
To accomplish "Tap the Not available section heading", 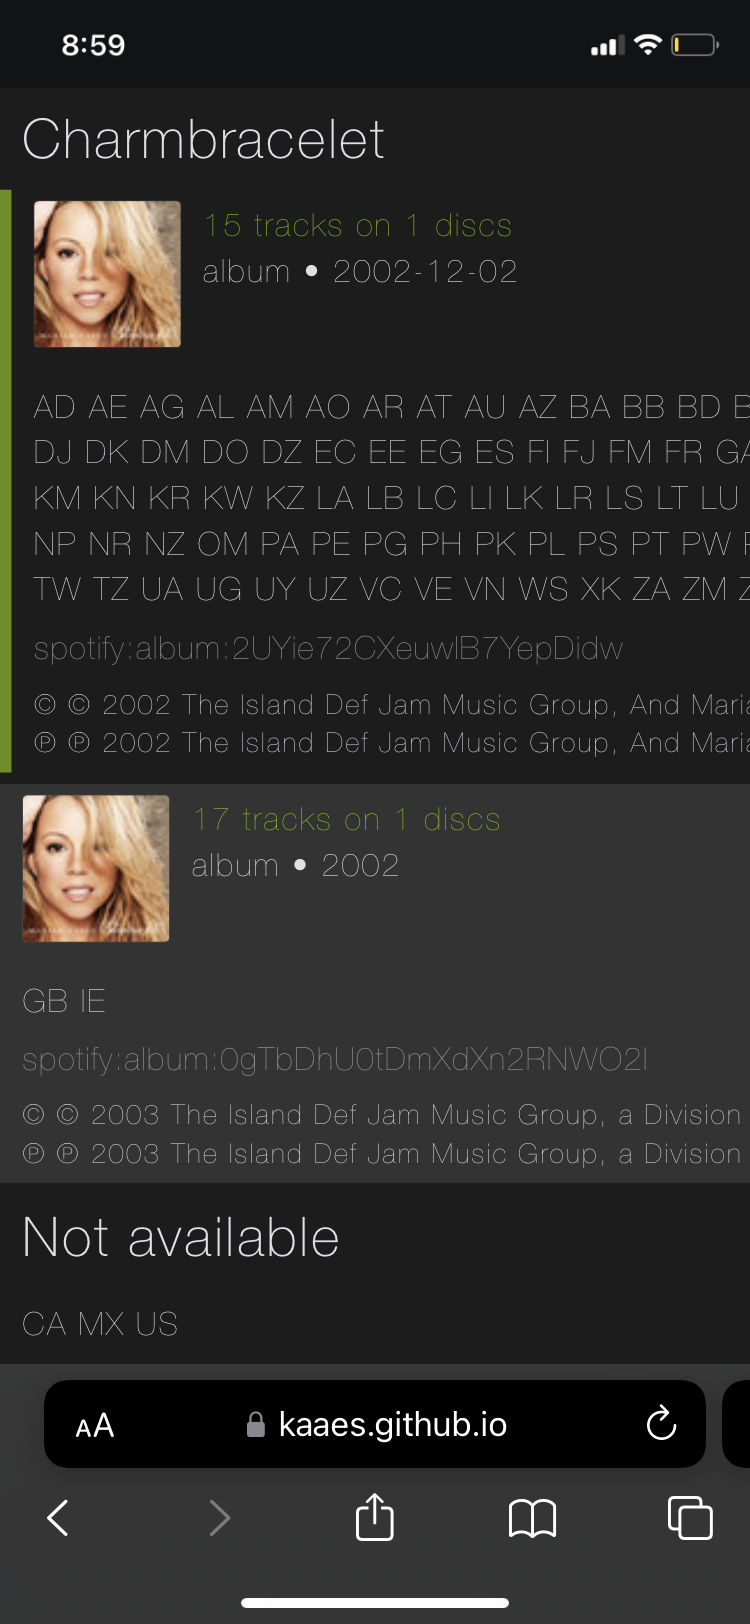I will pos(181,1238).
